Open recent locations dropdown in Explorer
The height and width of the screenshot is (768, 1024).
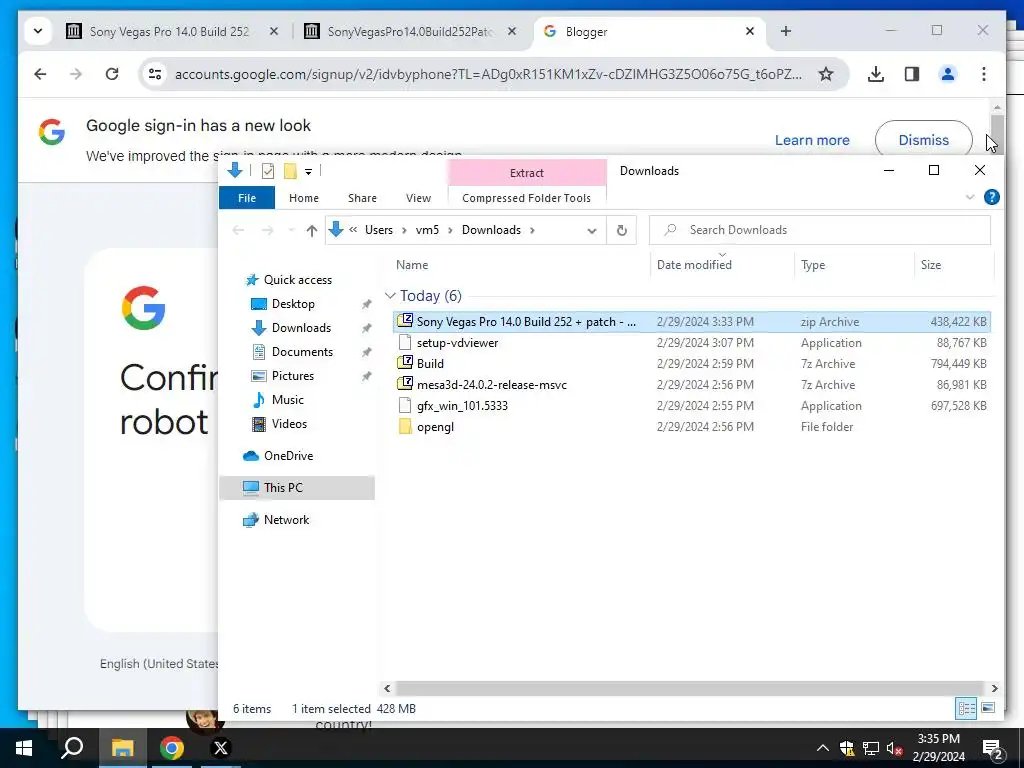291,230
